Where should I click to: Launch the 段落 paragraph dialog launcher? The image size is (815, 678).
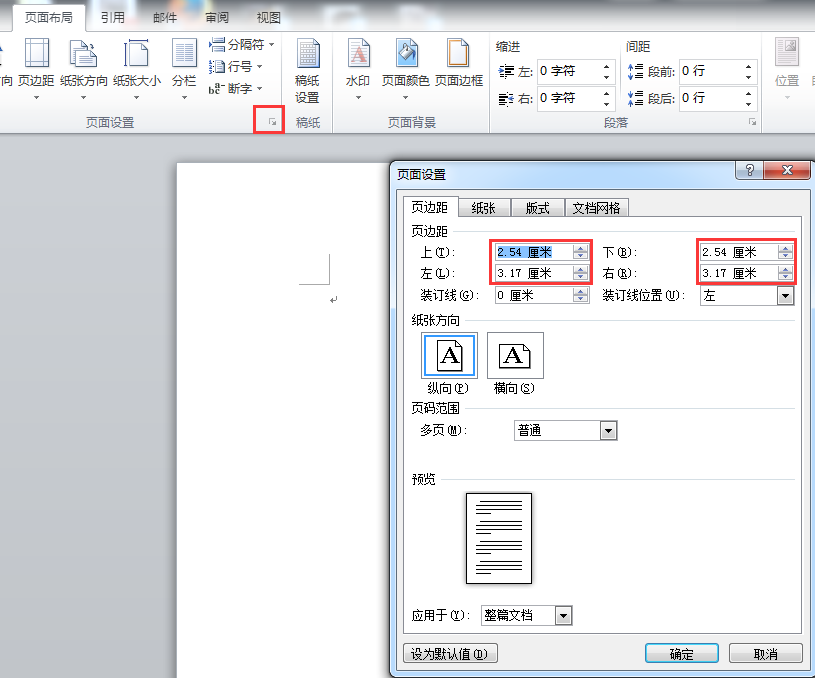tap(752, 122)
